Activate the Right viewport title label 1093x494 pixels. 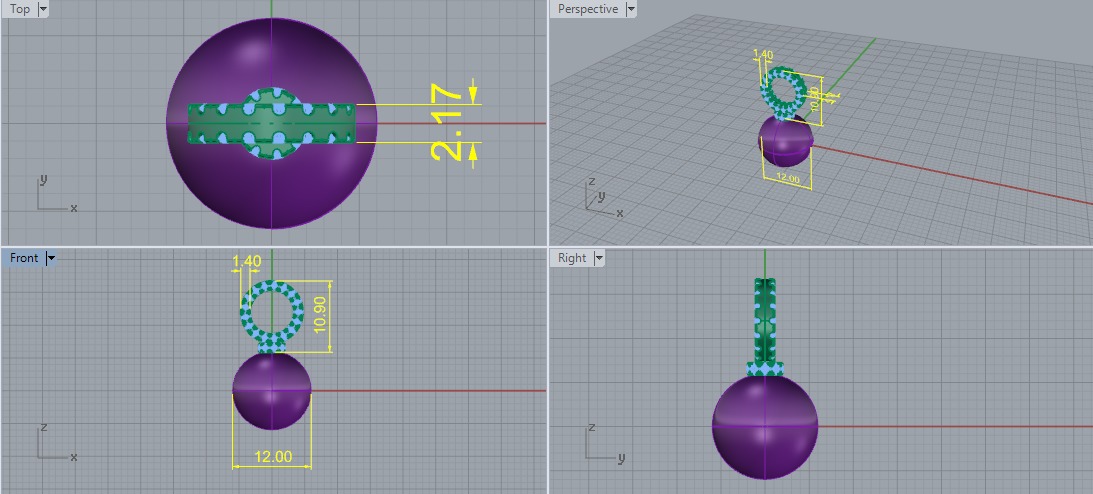tap(572, 258)
